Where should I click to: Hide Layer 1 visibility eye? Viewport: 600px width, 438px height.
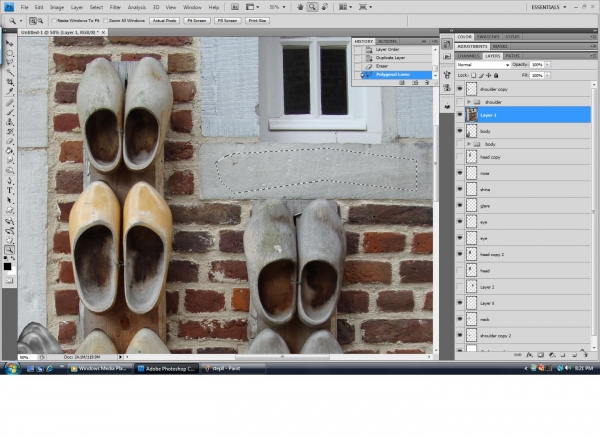(460, 115)
